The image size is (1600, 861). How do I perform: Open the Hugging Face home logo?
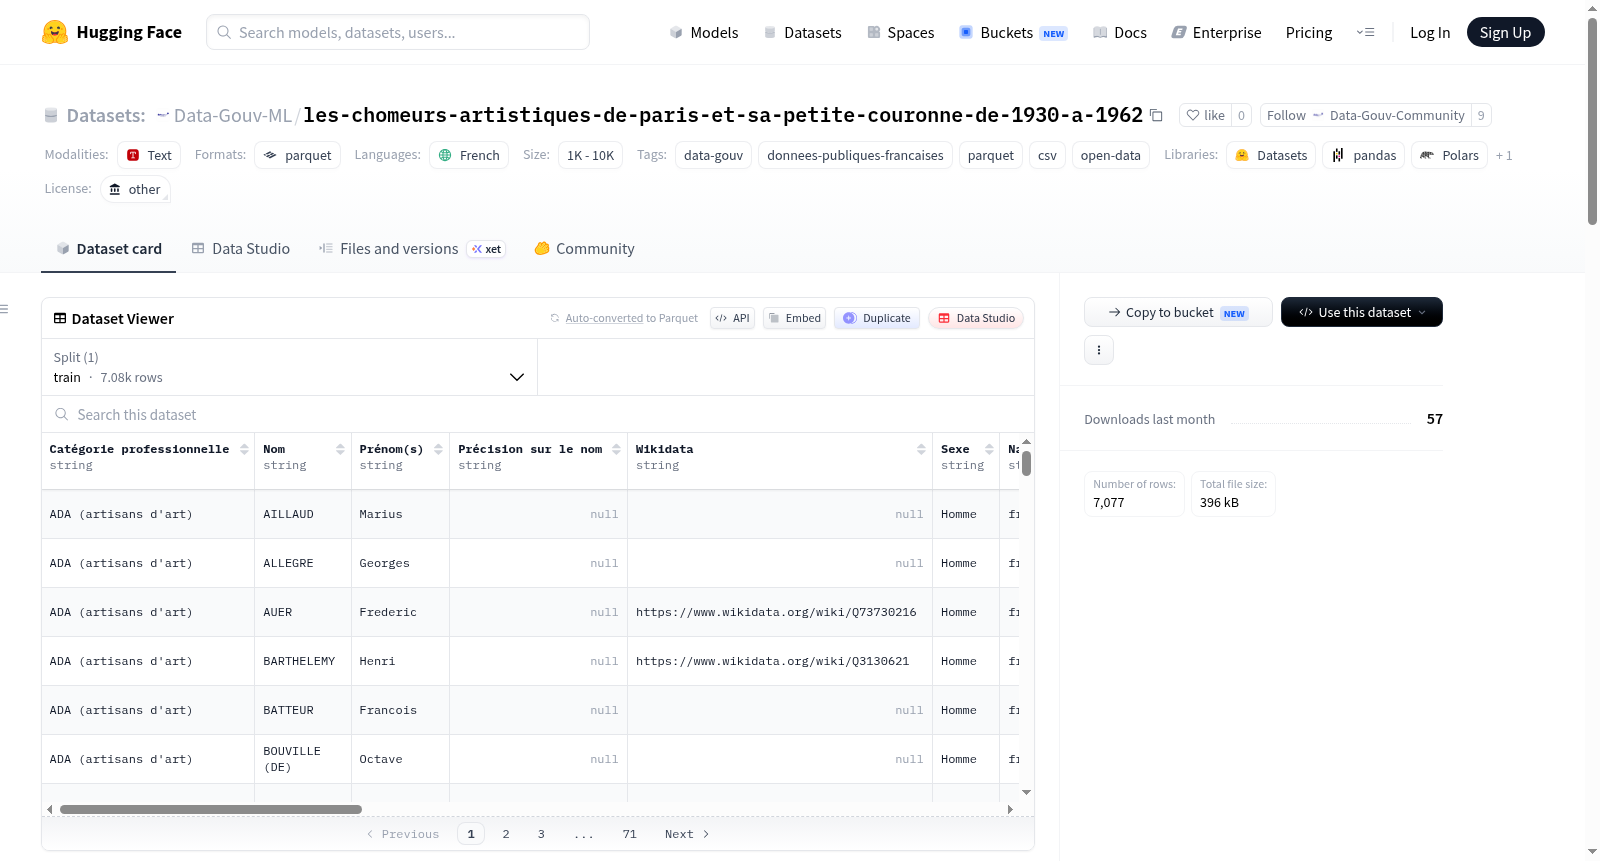coord(112,32)
